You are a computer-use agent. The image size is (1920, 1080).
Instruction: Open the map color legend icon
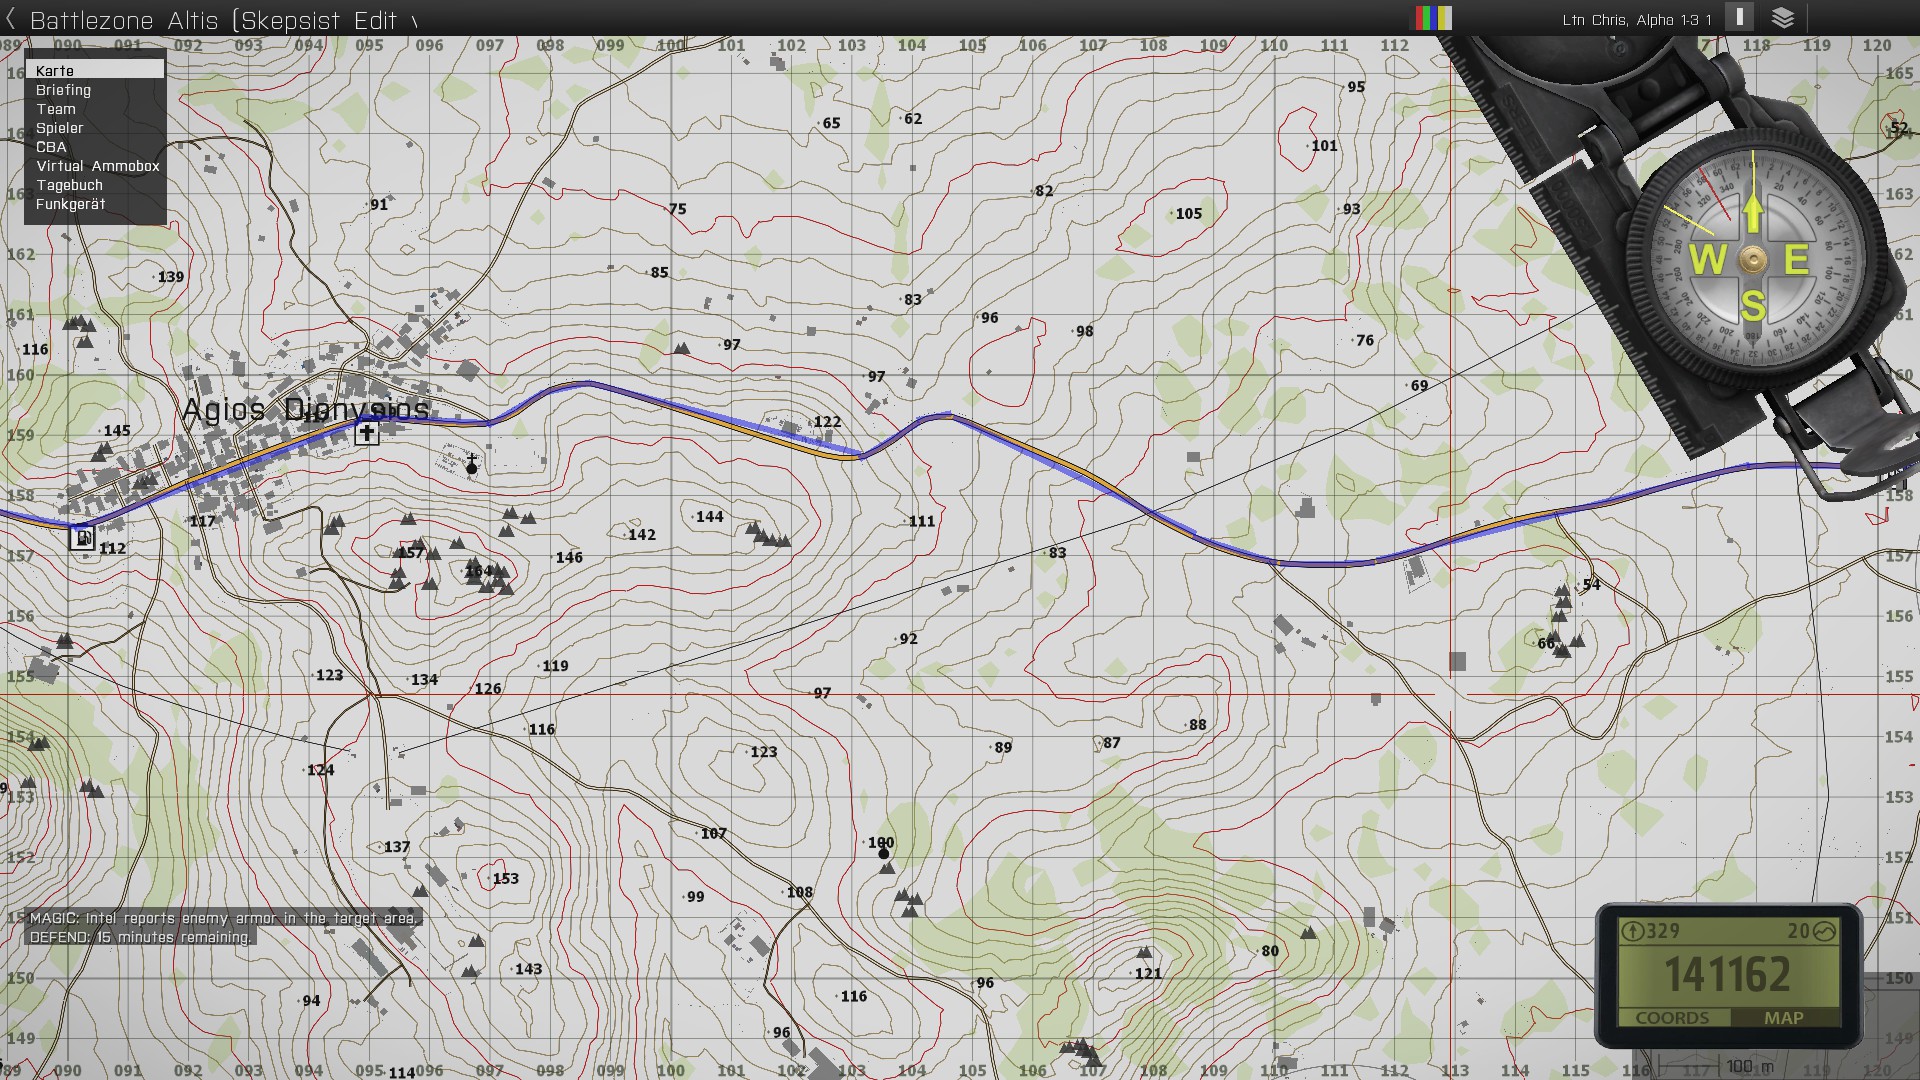click(x=1432, y=18)
